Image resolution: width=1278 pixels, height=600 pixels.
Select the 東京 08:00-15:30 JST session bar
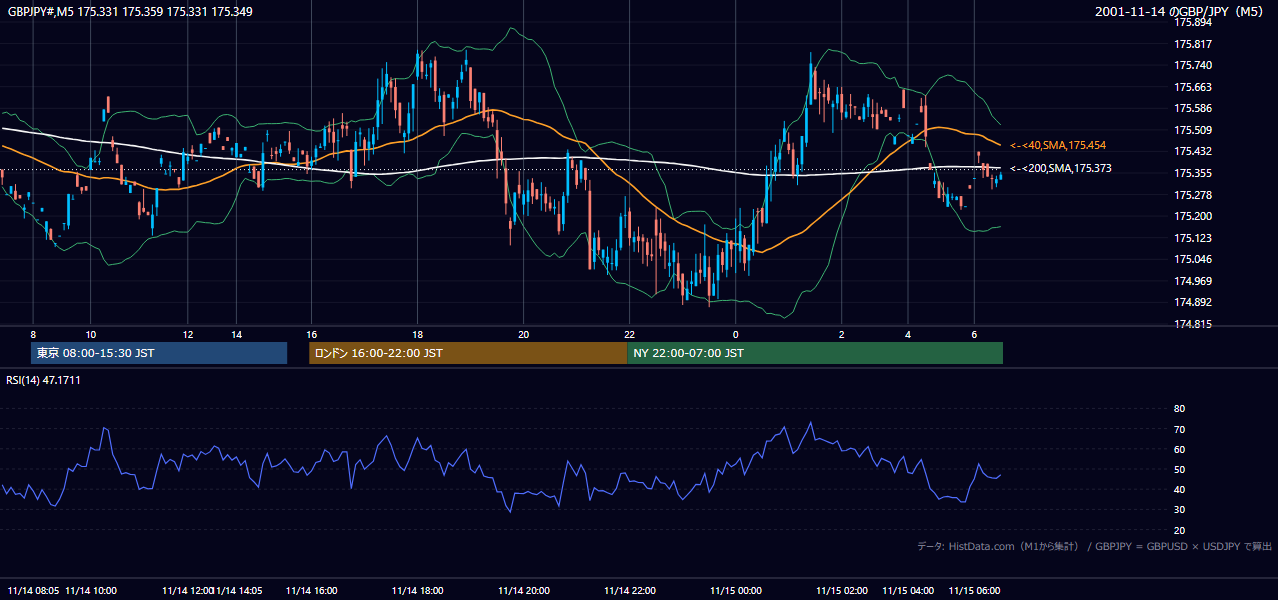click(159, 353)
